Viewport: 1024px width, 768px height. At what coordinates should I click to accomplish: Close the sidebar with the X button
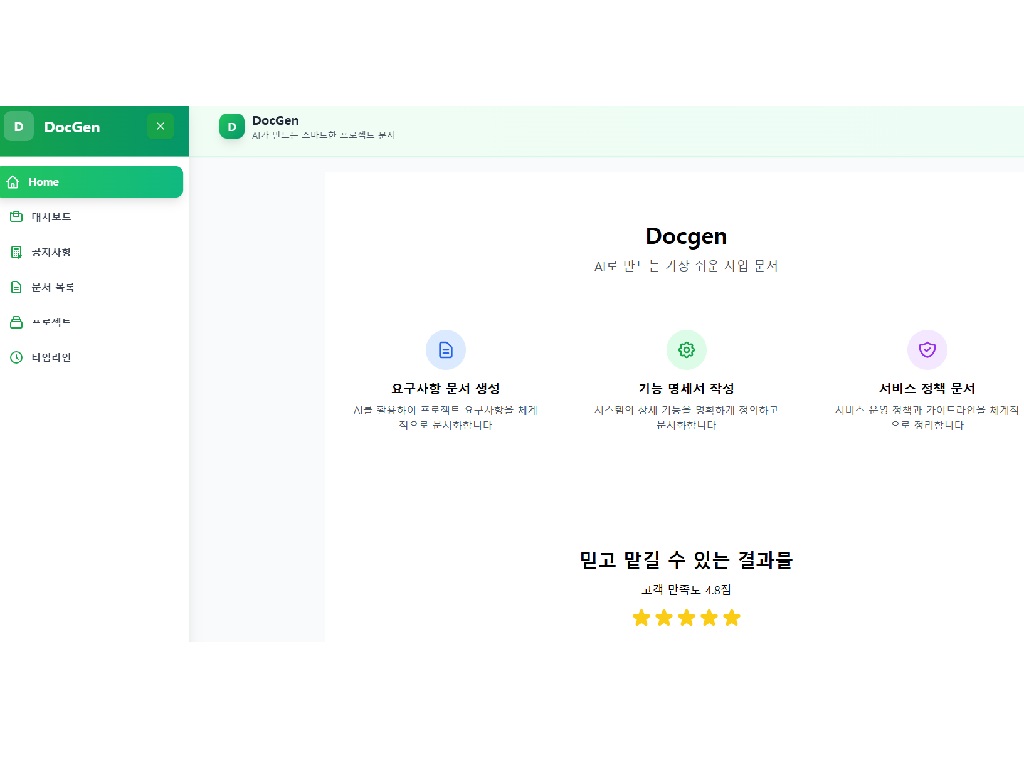(x=160, y=126)
